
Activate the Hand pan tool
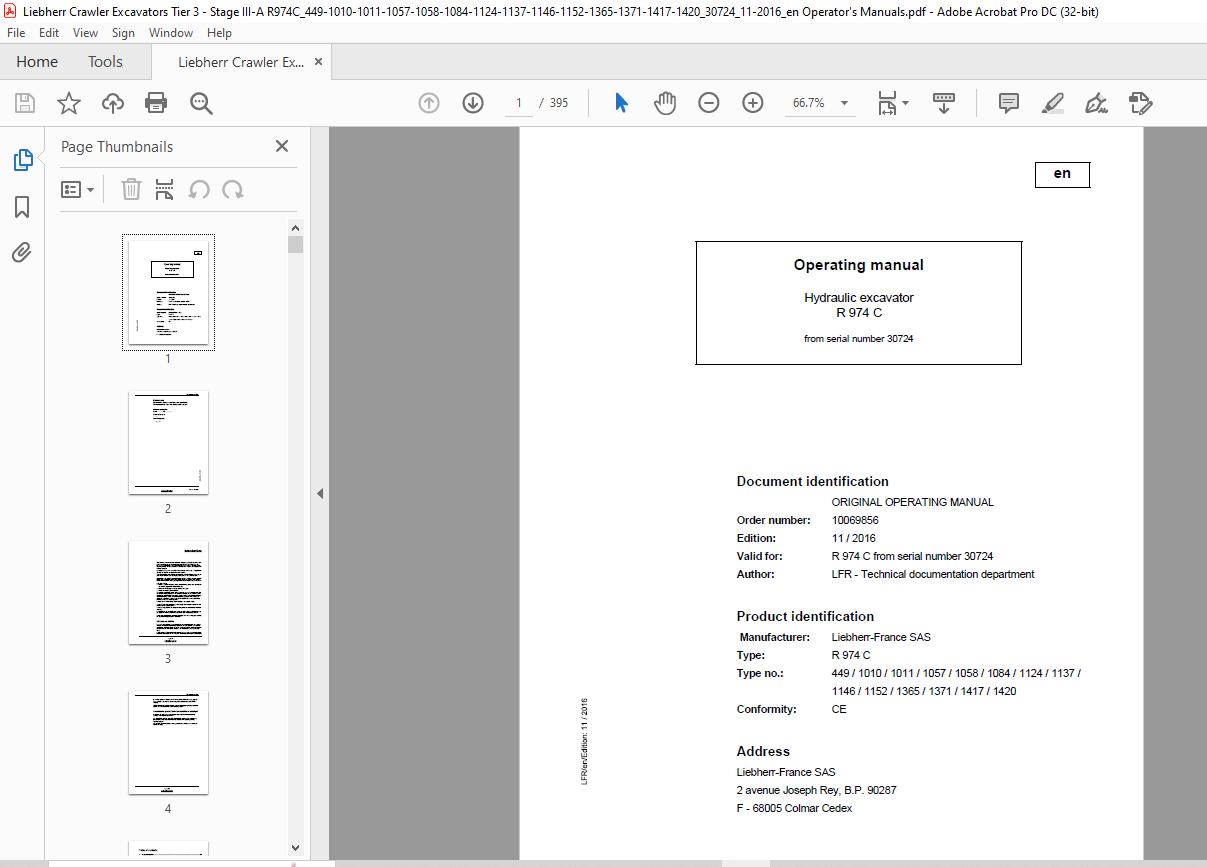(665, 103)
